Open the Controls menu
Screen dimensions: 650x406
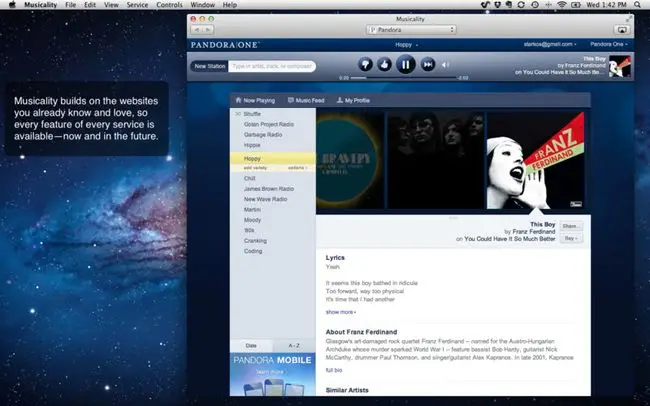pos(169,5)
